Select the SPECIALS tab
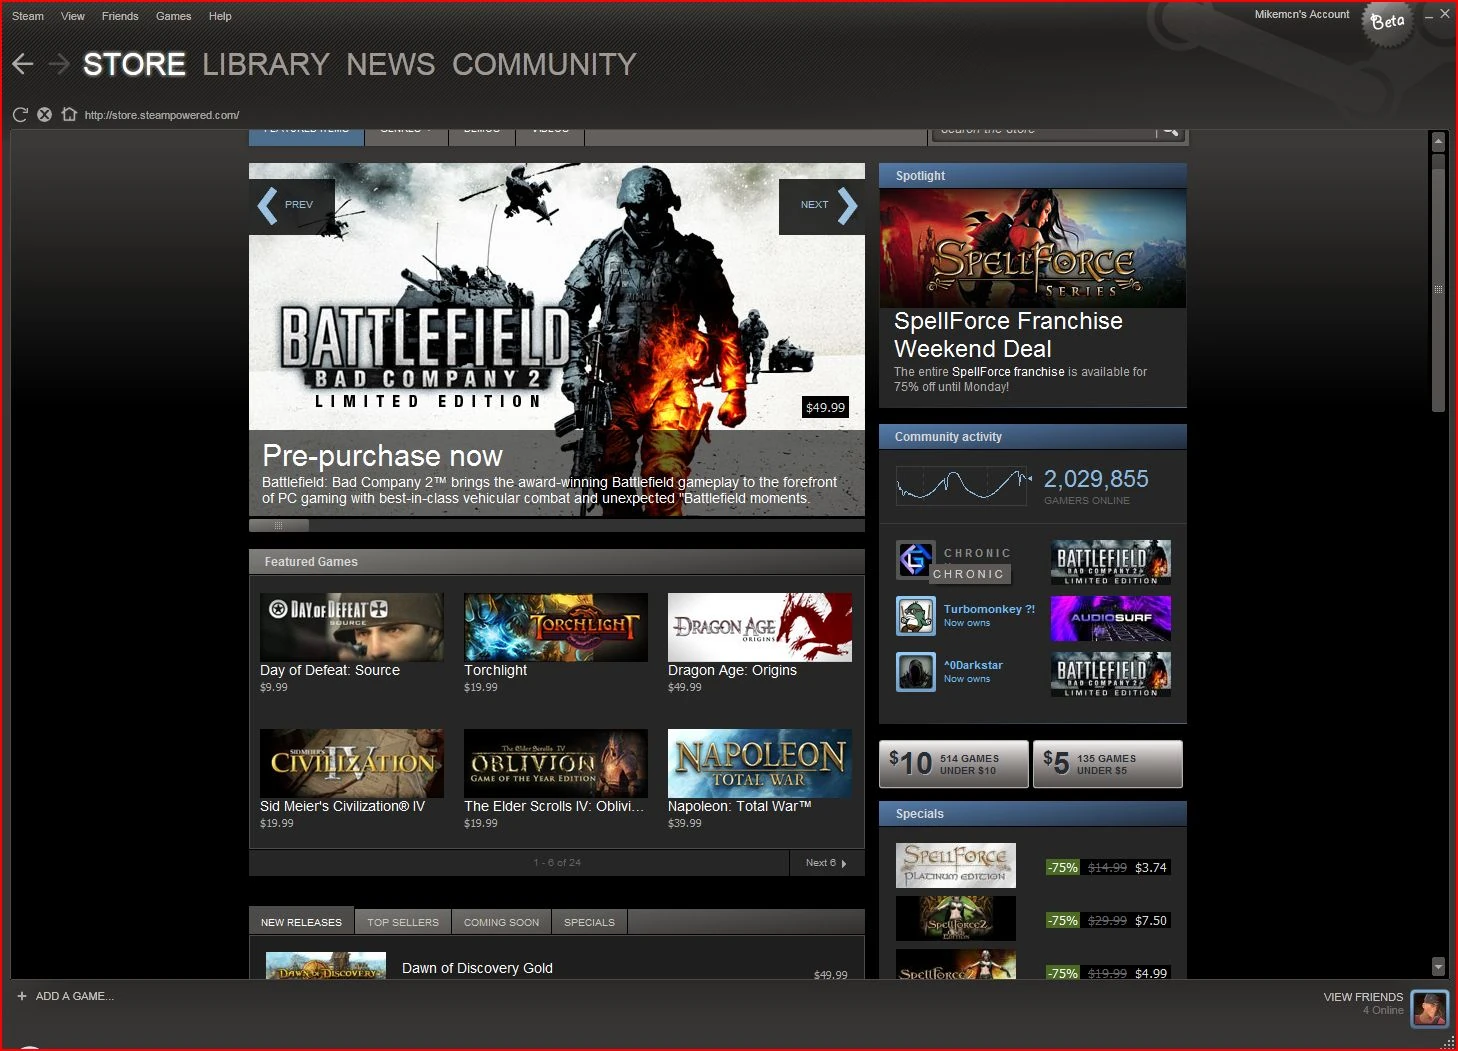 (589, 922)
